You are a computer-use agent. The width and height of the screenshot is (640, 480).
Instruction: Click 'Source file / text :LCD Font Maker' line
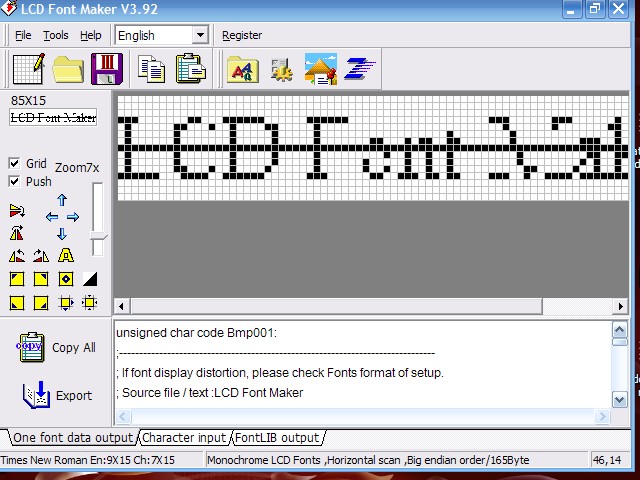click(210, 393)
